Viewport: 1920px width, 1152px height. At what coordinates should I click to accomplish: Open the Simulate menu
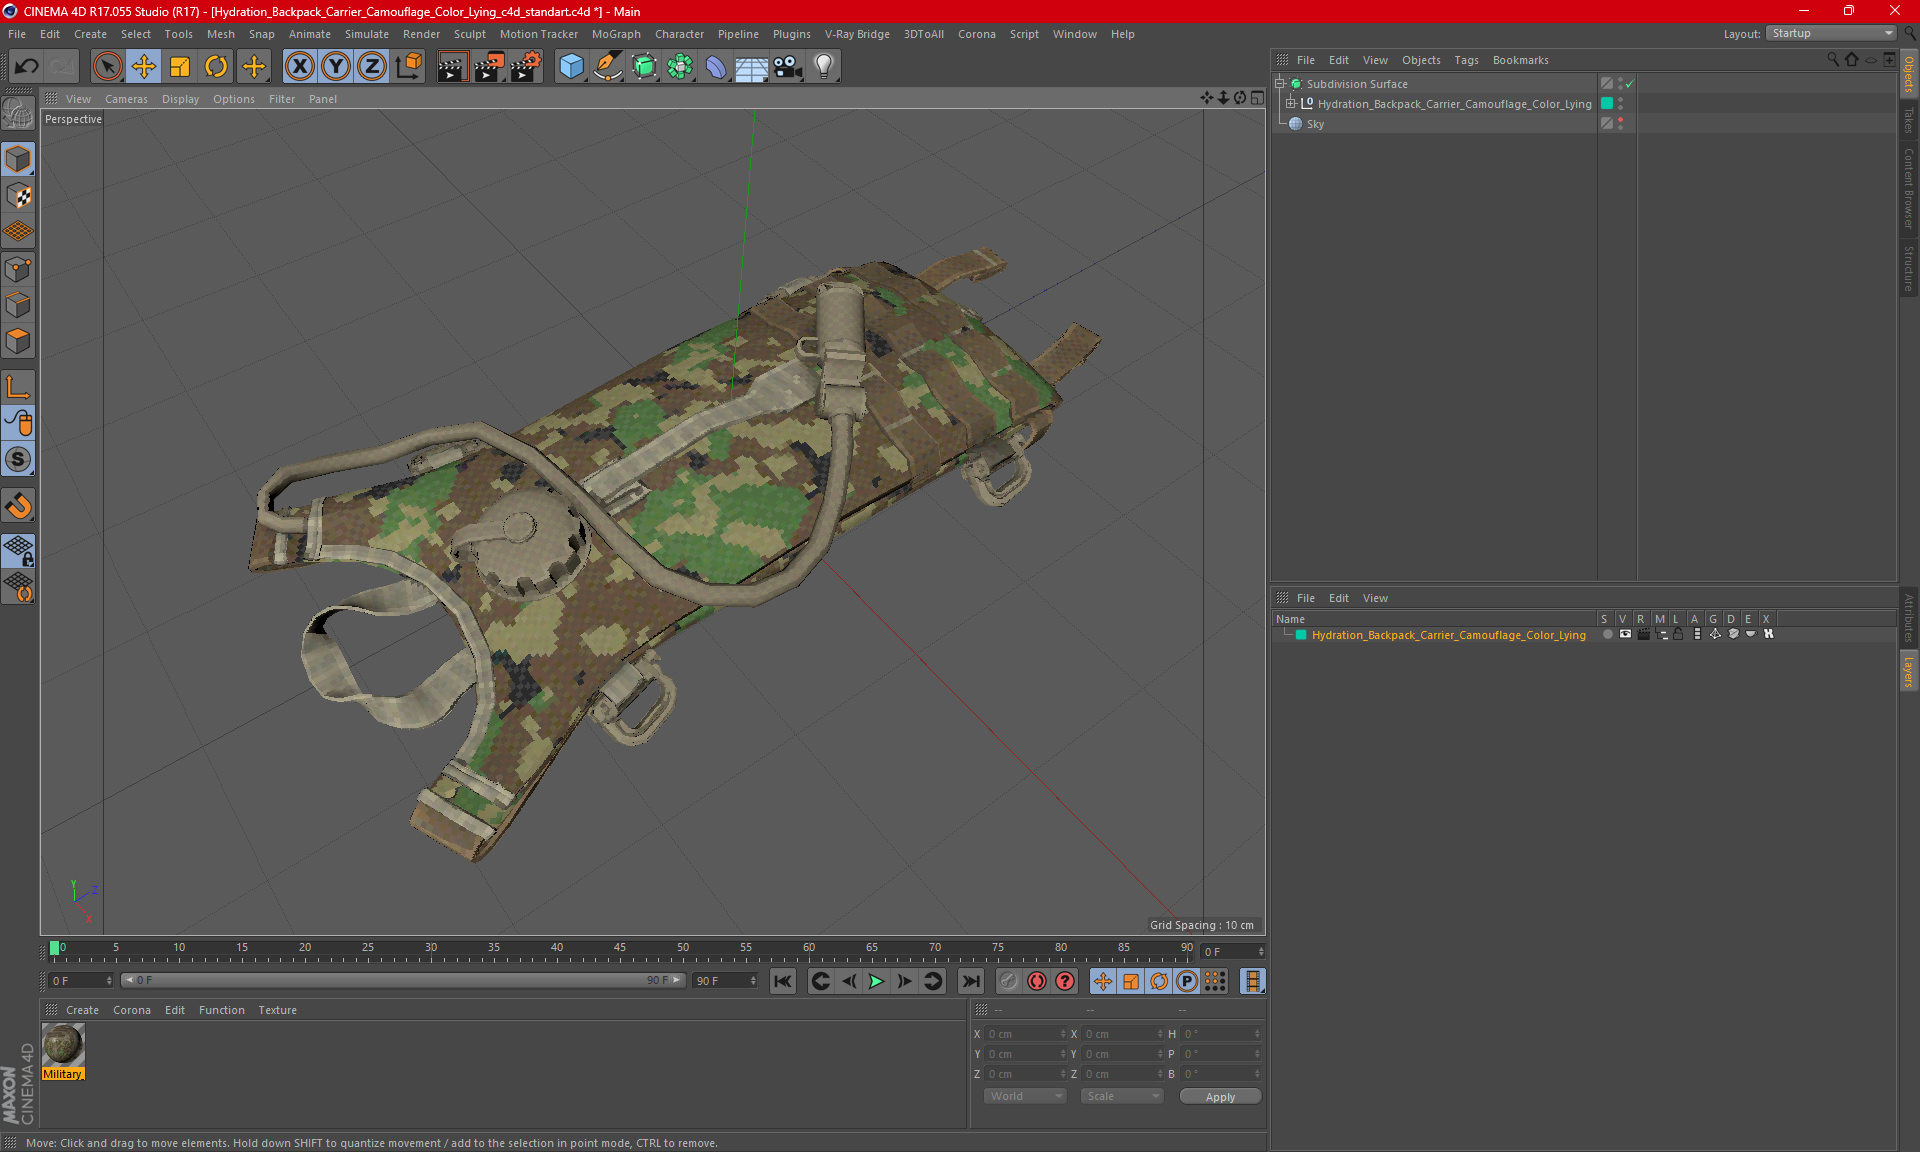[367, 34]
